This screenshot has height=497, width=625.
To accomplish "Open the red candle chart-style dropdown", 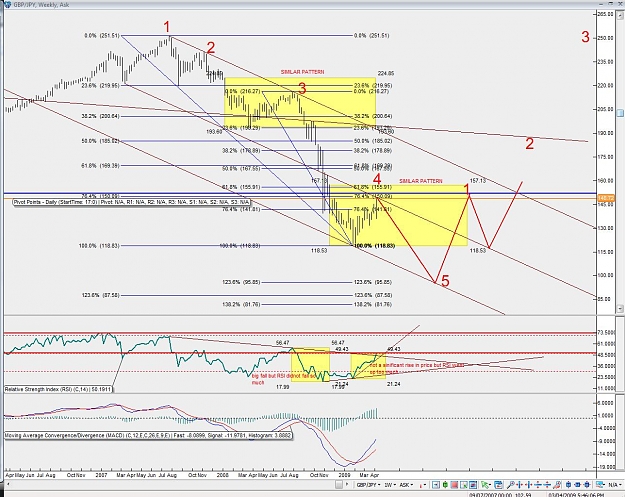I will pos(423,485).
